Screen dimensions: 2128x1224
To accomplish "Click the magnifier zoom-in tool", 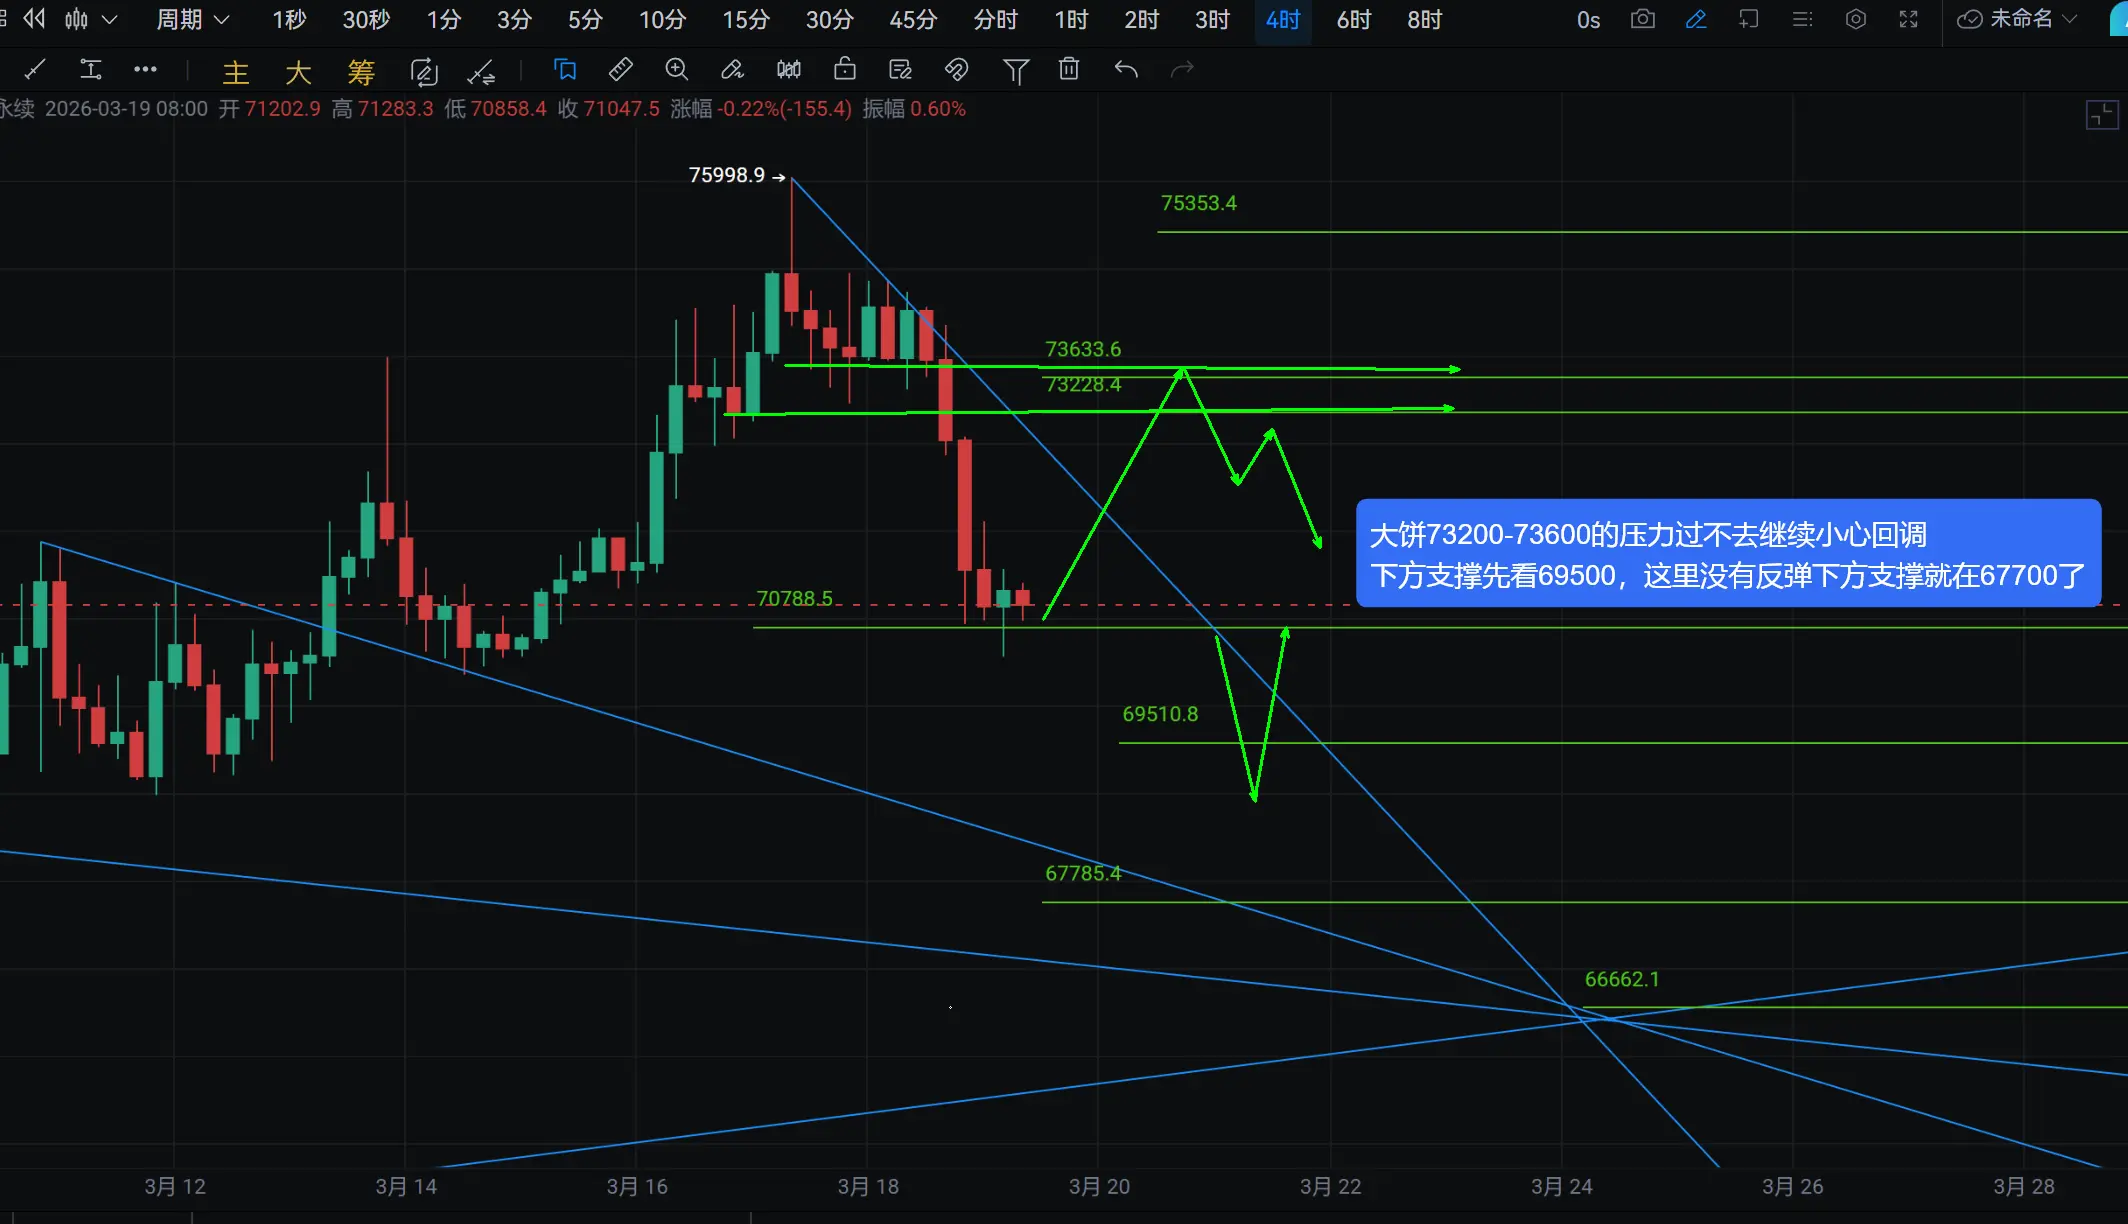I will [677, 69].
